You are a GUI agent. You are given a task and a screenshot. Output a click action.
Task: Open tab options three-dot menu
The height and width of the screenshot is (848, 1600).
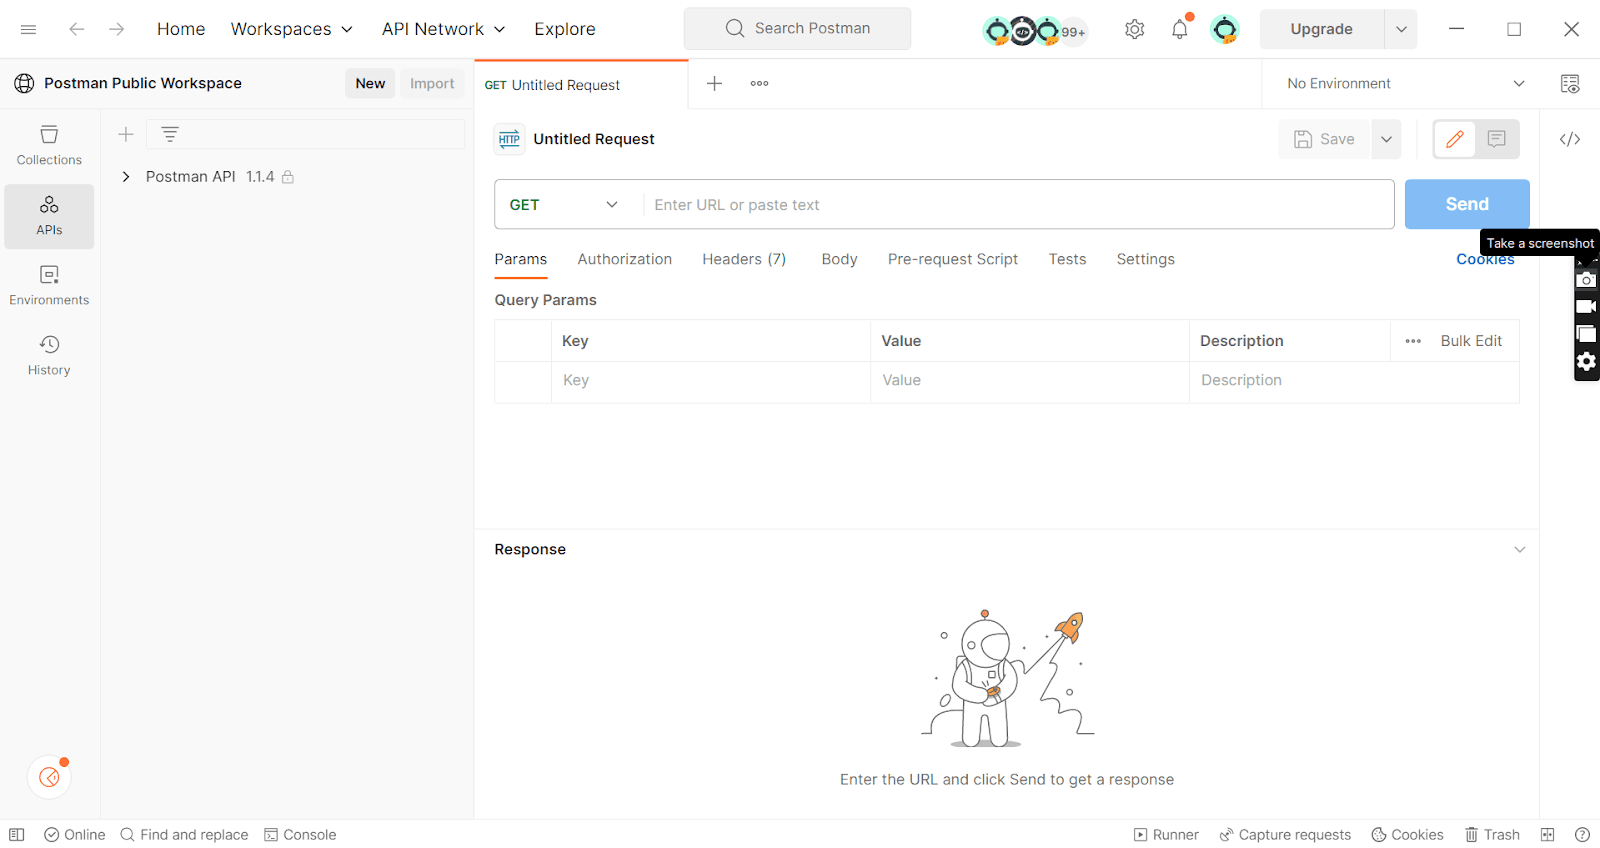[x=759, y=83]
